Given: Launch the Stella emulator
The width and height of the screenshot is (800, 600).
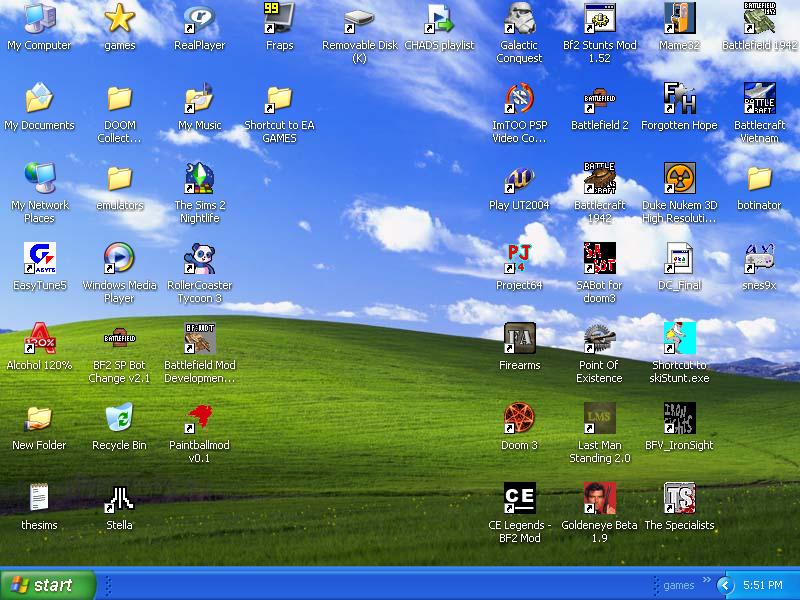Looking at the screenshot, I should click(x=119, y=497).
